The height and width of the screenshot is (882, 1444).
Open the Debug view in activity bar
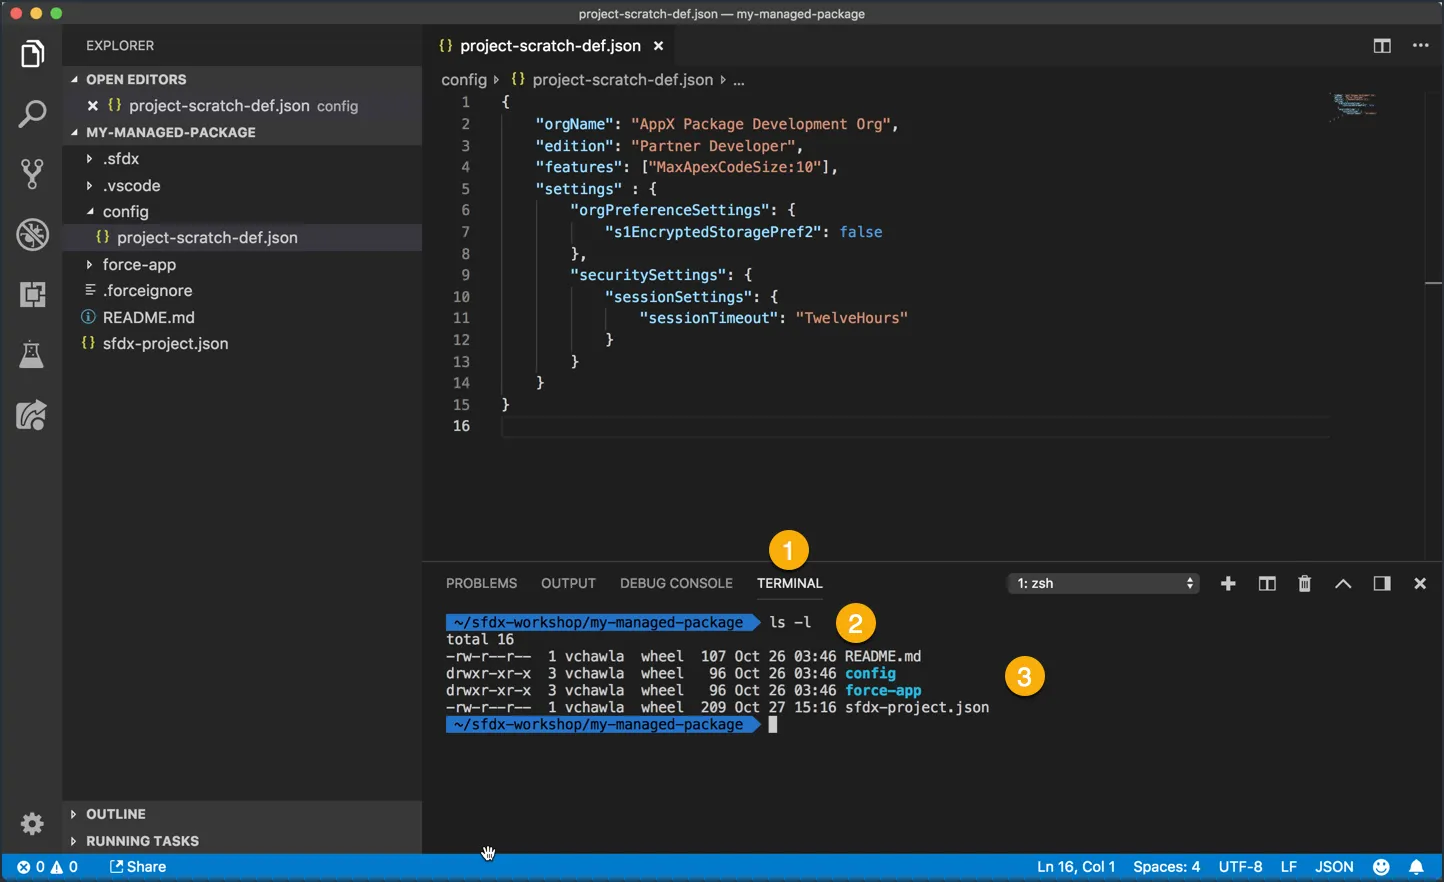pyautogui.click(x=32, y=235)
